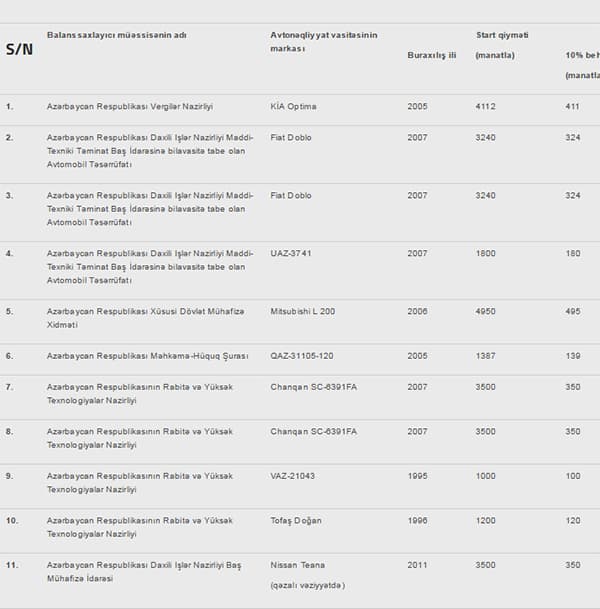Click Chanqan SC-6391FA in row 8

313,432
